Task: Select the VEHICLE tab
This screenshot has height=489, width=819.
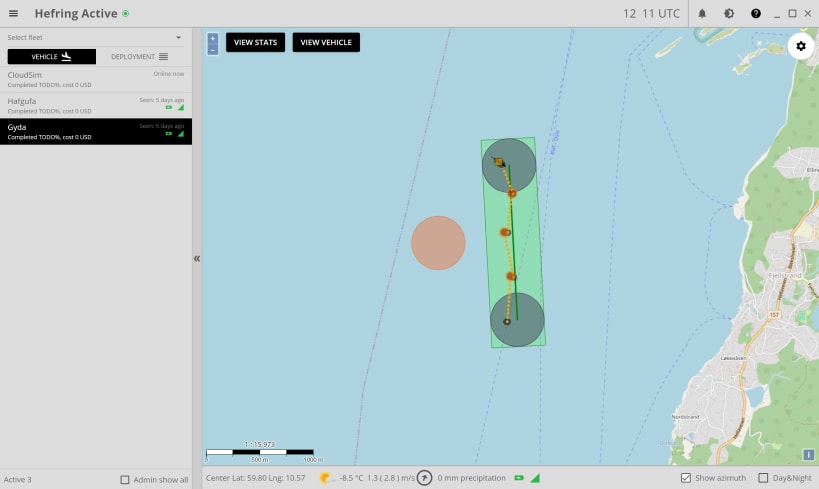Action: point(52,56)
